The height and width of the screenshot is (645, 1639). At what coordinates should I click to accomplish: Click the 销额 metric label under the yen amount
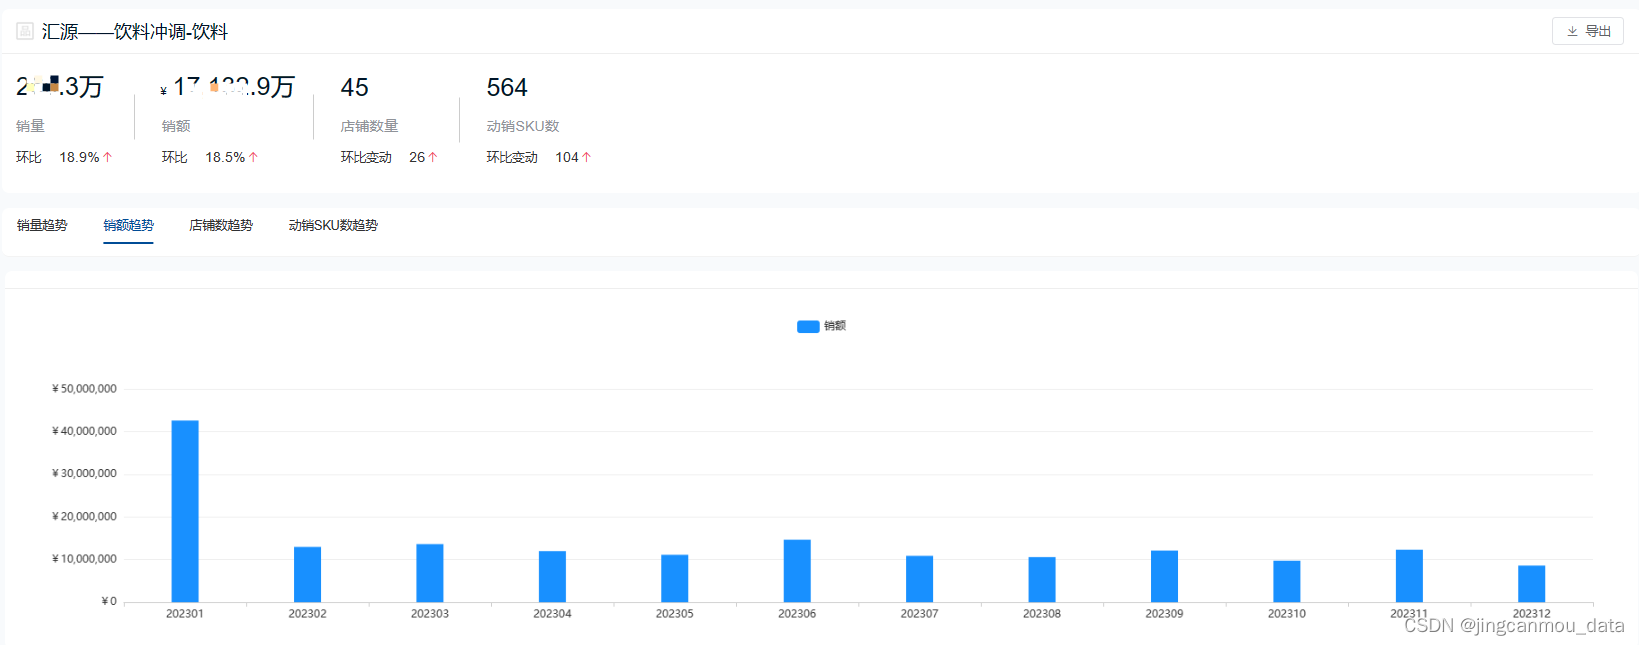[176, 126]
